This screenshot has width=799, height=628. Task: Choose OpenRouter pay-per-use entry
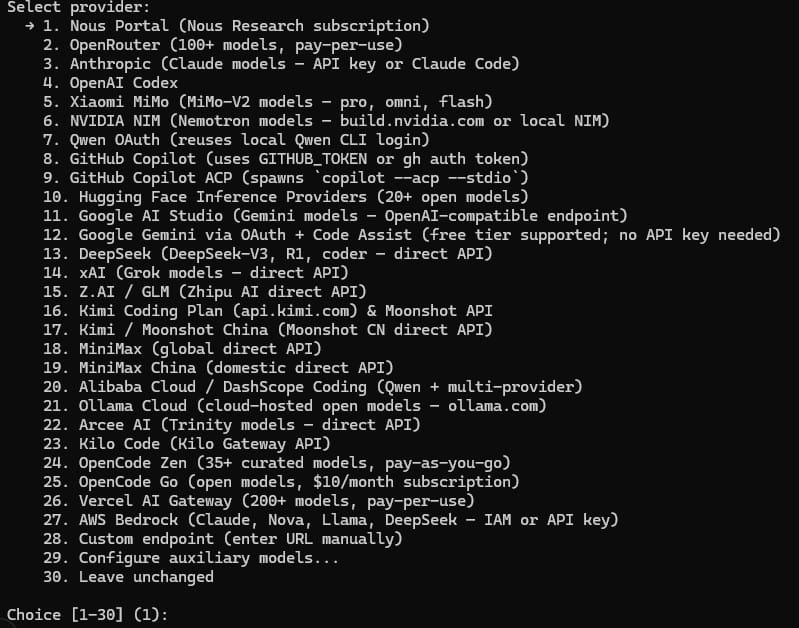pyautogui.click(x=223, y=45)
